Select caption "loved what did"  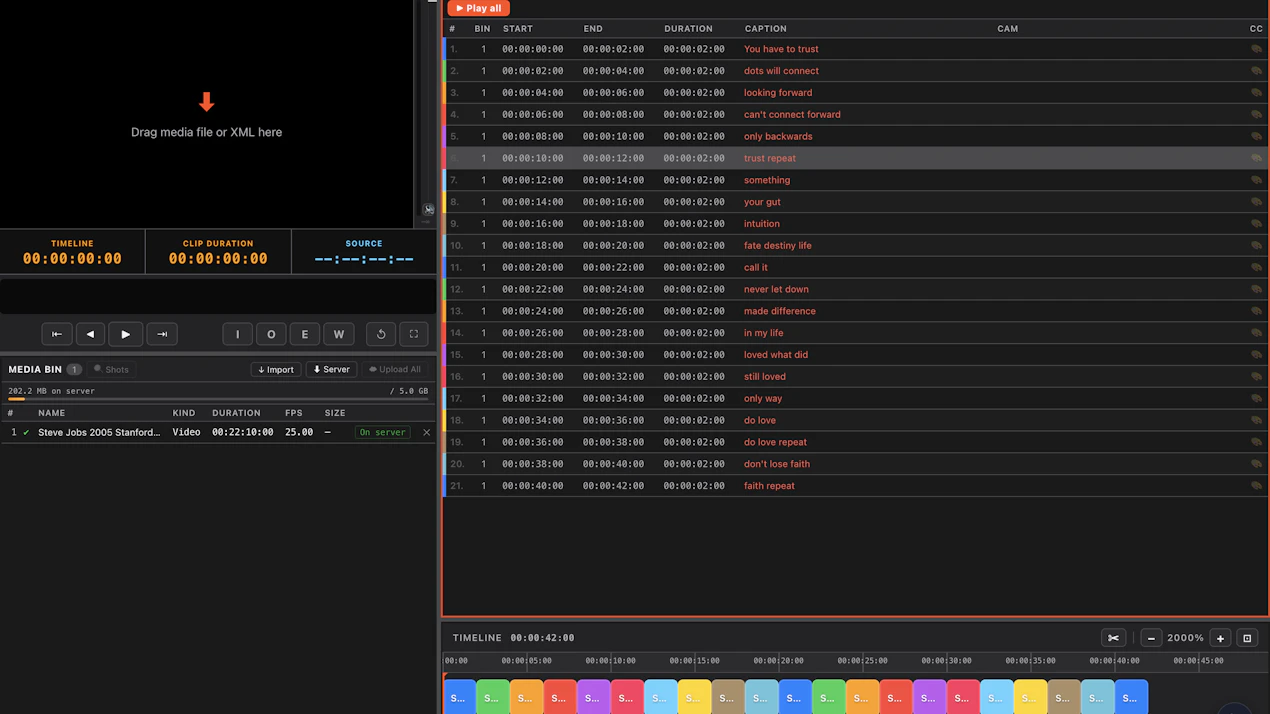pos(776,355)
